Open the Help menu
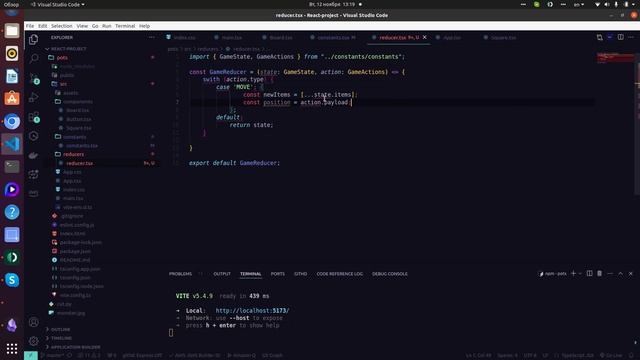 tap(144, 26)
